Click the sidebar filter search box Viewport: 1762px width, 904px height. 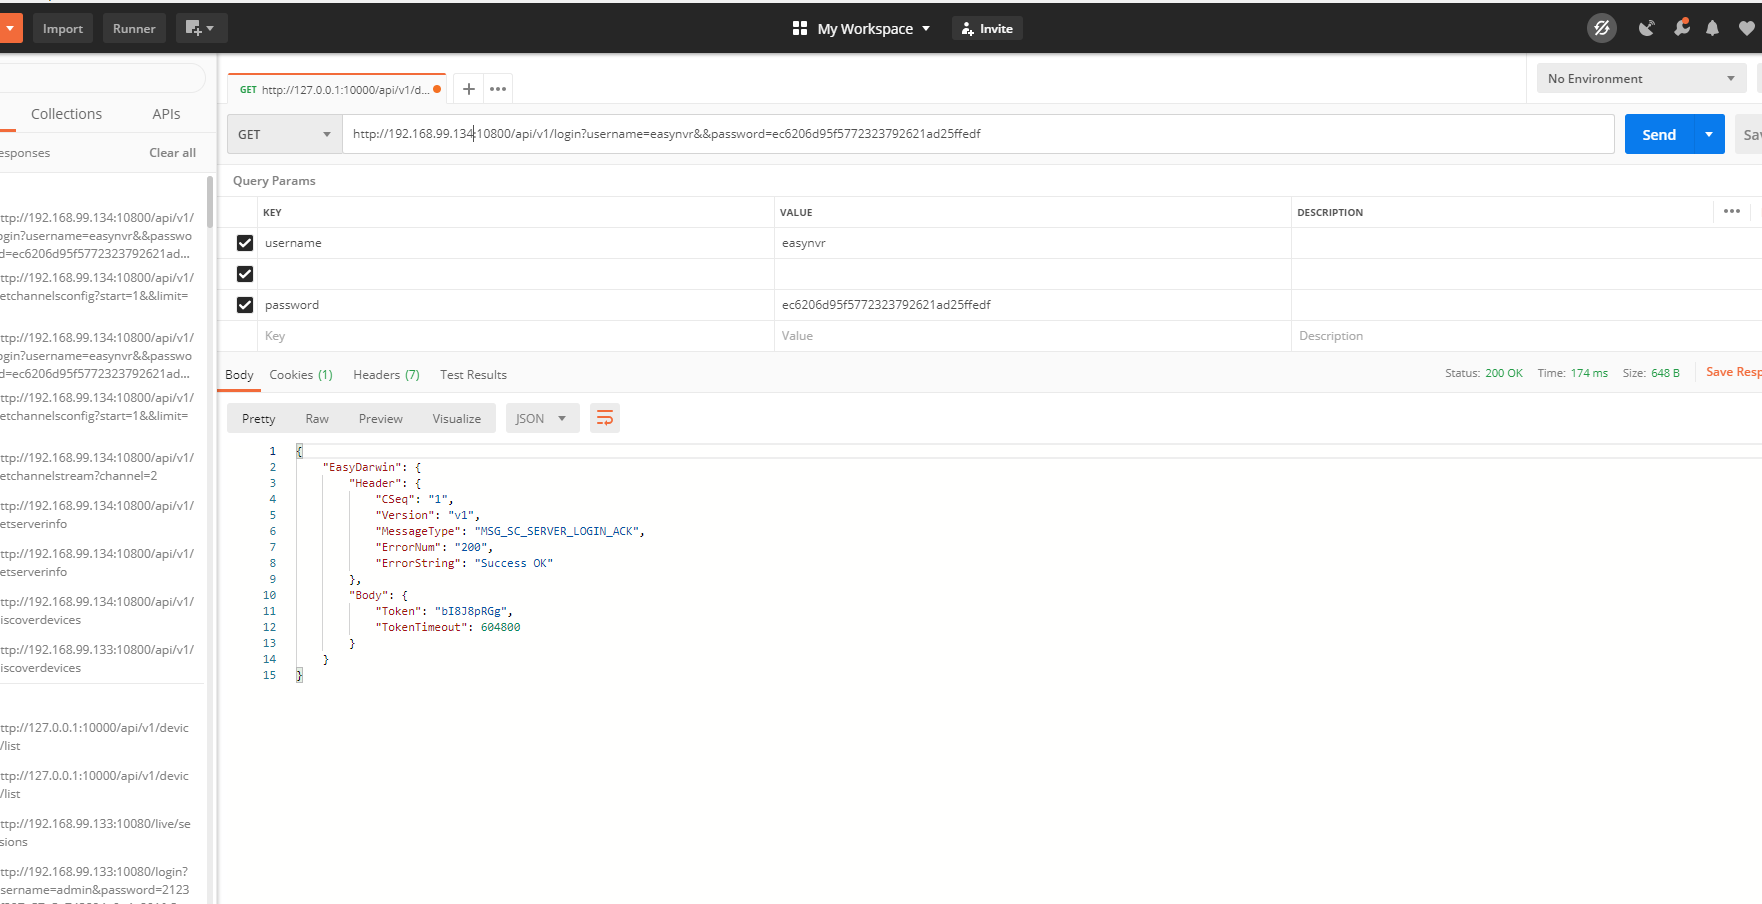pyautogui.click(x=101, y=78)
